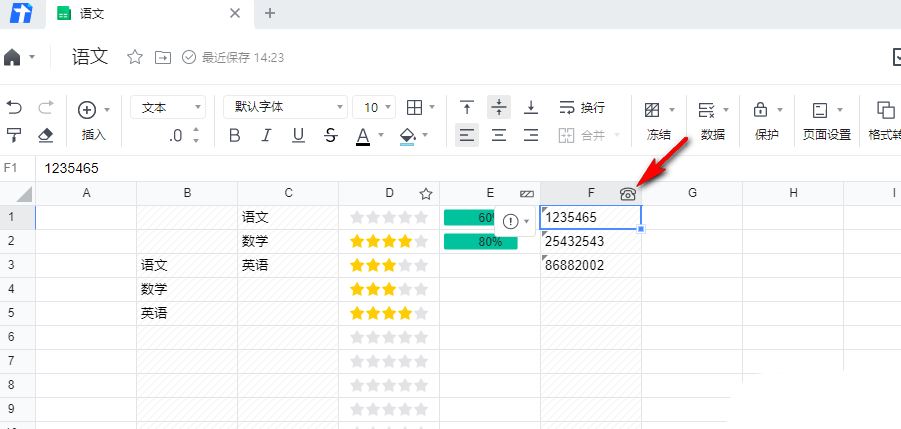Click progress bar icon in column E header
This screenshot has height=429, width=901.
[x=527, y=194]
